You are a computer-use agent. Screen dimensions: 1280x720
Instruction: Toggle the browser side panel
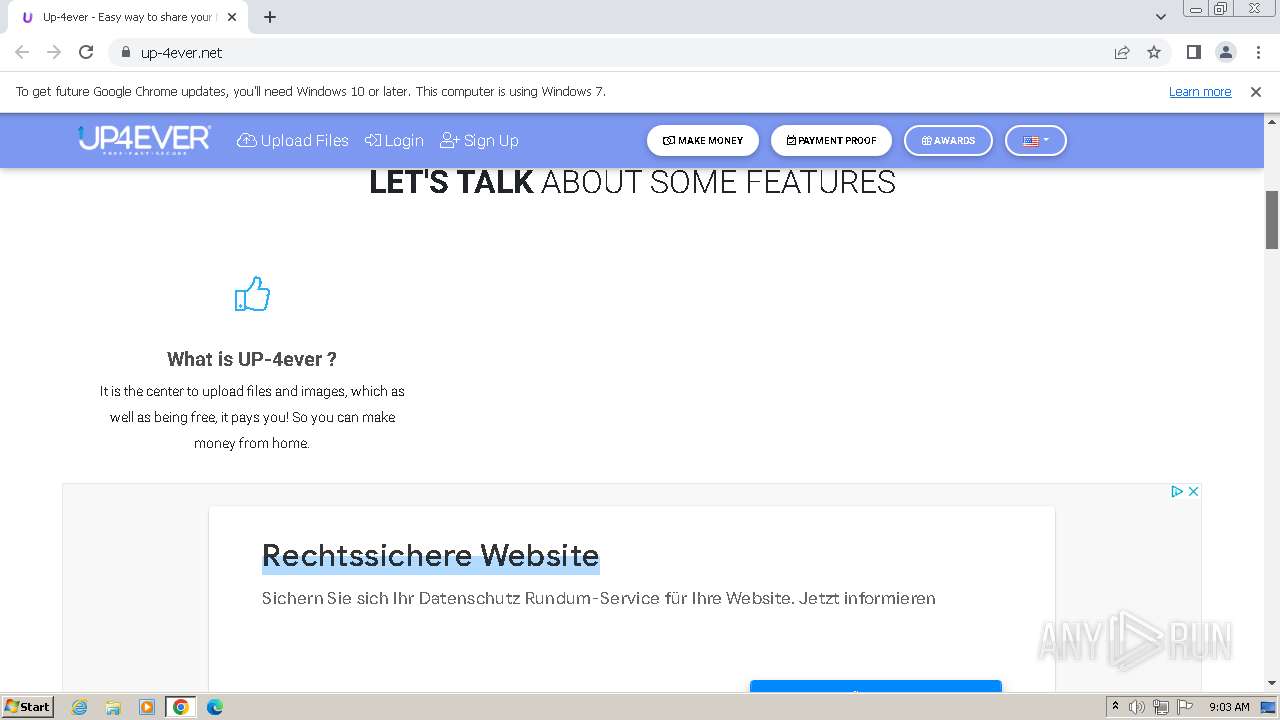[x=1193, y=52]
